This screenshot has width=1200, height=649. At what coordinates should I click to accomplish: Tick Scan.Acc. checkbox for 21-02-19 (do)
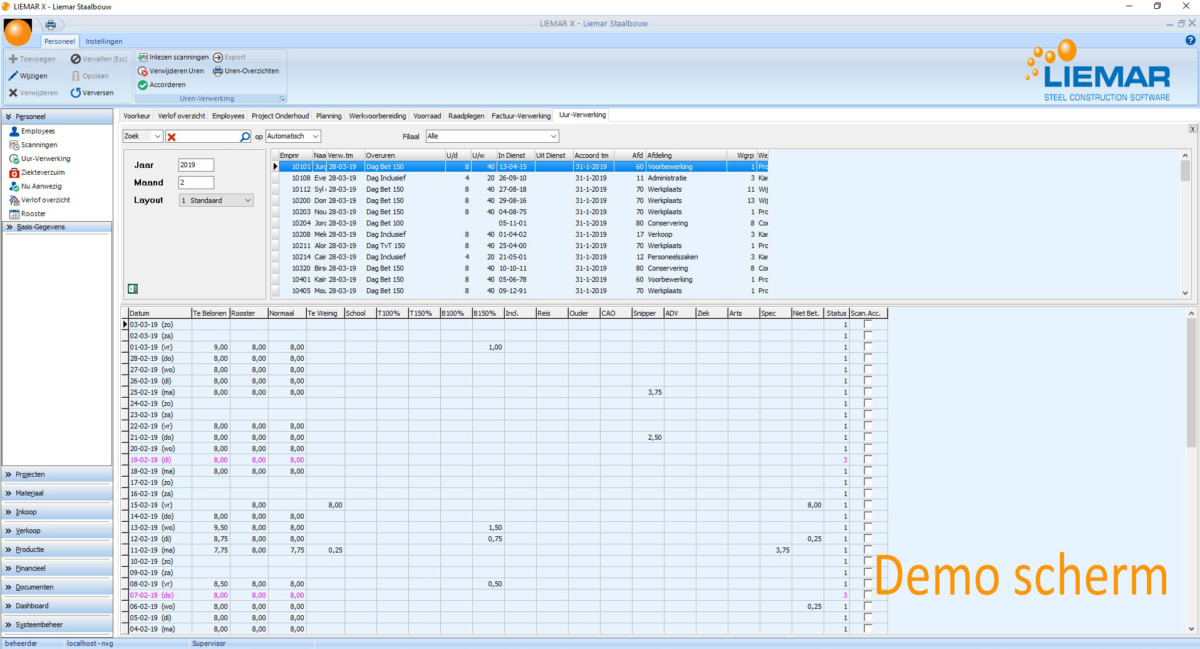(867, 437)
